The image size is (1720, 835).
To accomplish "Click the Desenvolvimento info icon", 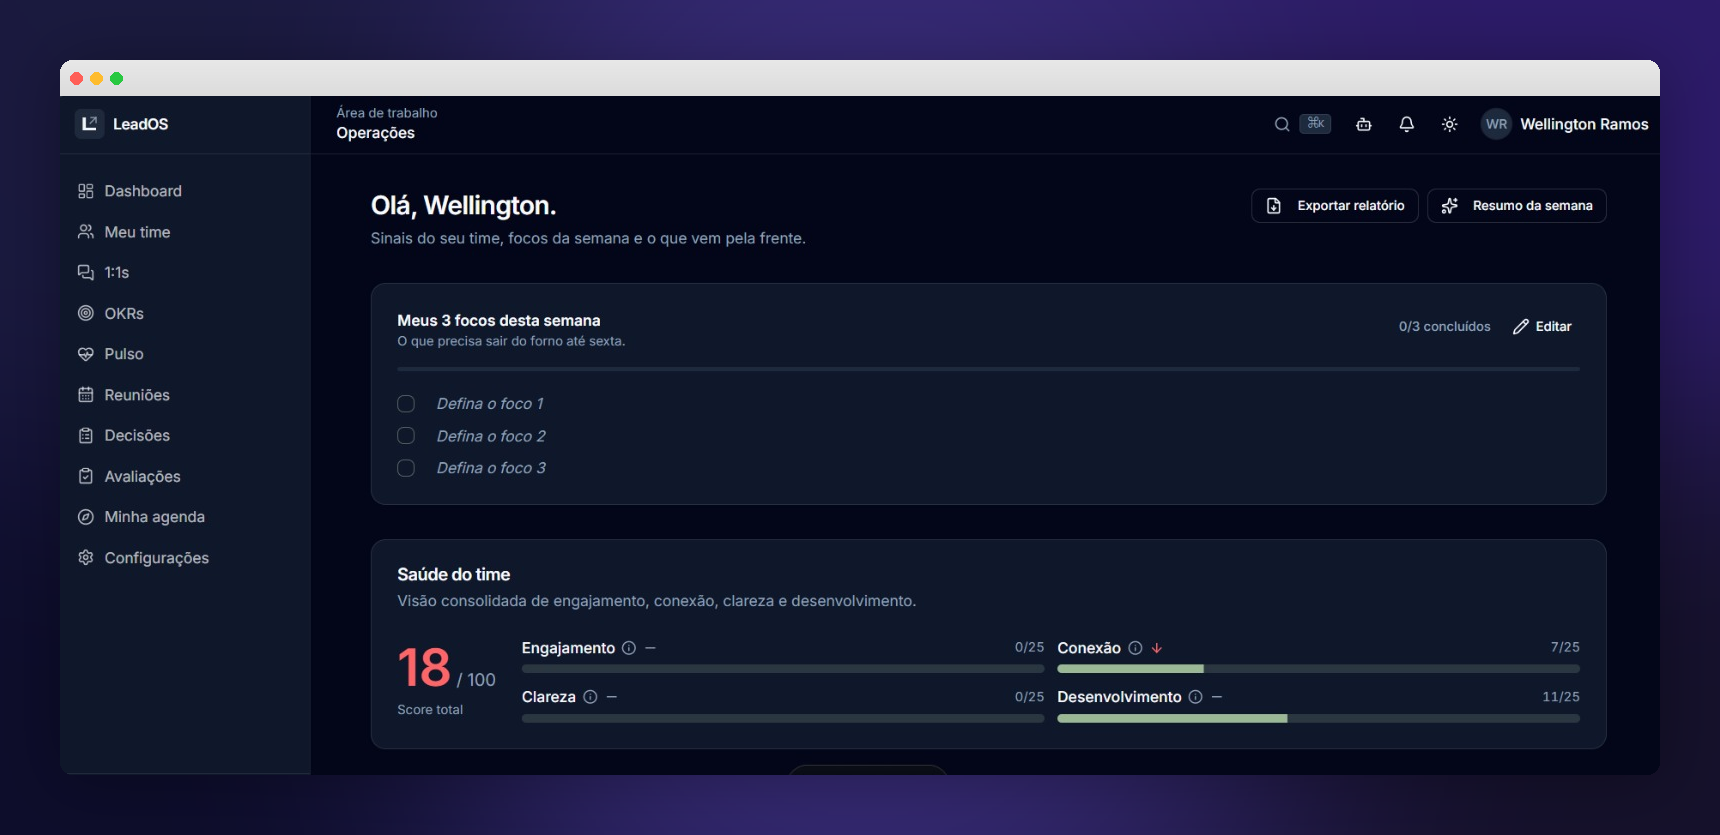I will (1195, 697).
